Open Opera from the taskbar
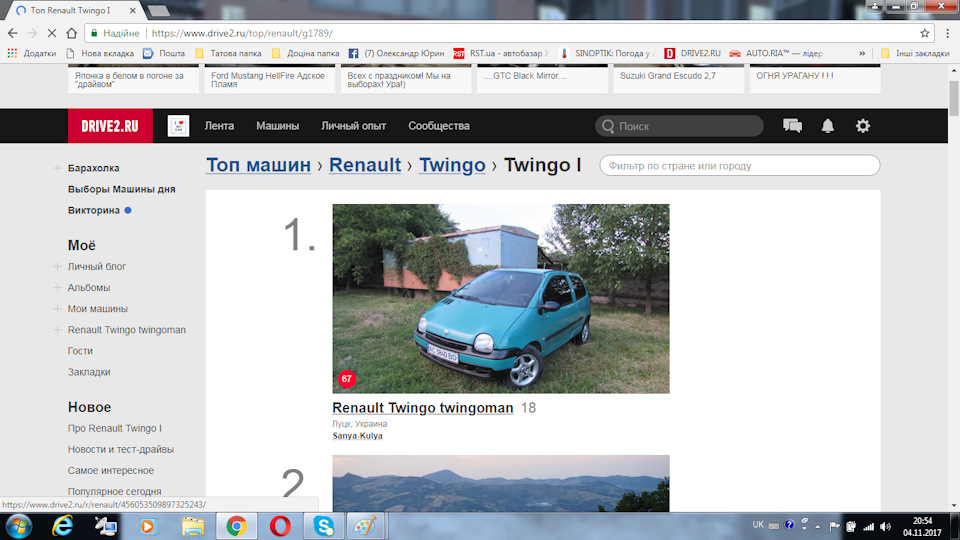The image size is (960, 540). point(280,527)
